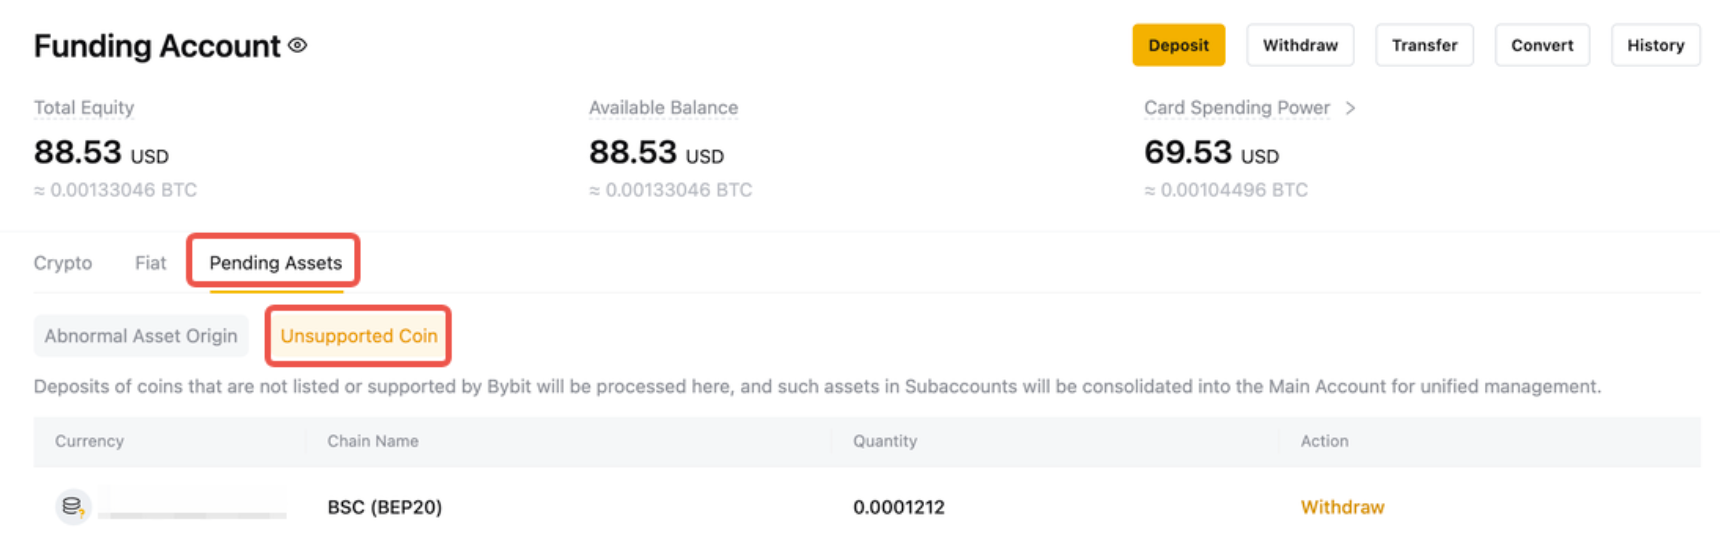Open the Withdraw button at top
The width and height of the screenshot is (1720, 542).
pos(1300,45)
